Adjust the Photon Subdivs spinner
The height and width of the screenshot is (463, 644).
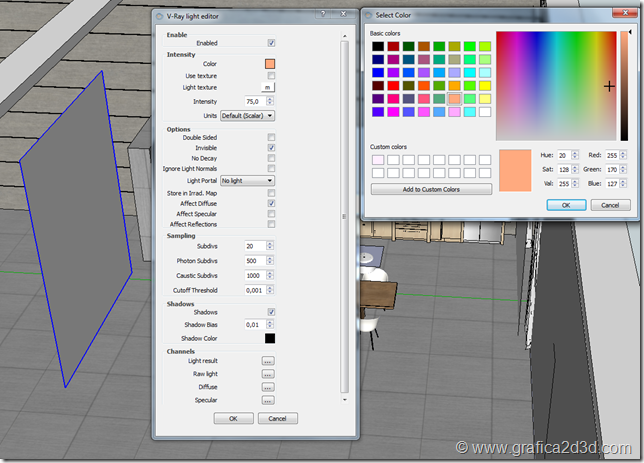click(x=270, y=261)
